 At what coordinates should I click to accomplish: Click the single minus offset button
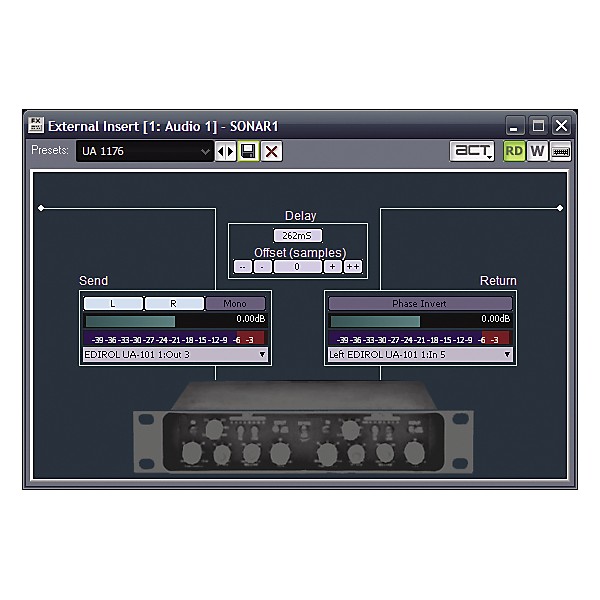point(262,267)
